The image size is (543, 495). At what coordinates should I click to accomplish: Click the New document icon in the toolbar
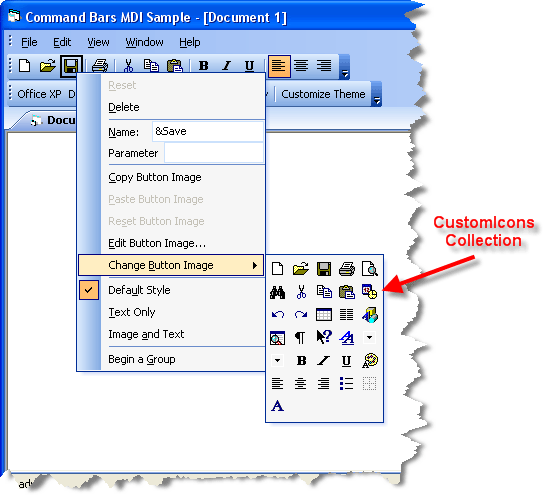pyautogui.click(x=25, y=65)
